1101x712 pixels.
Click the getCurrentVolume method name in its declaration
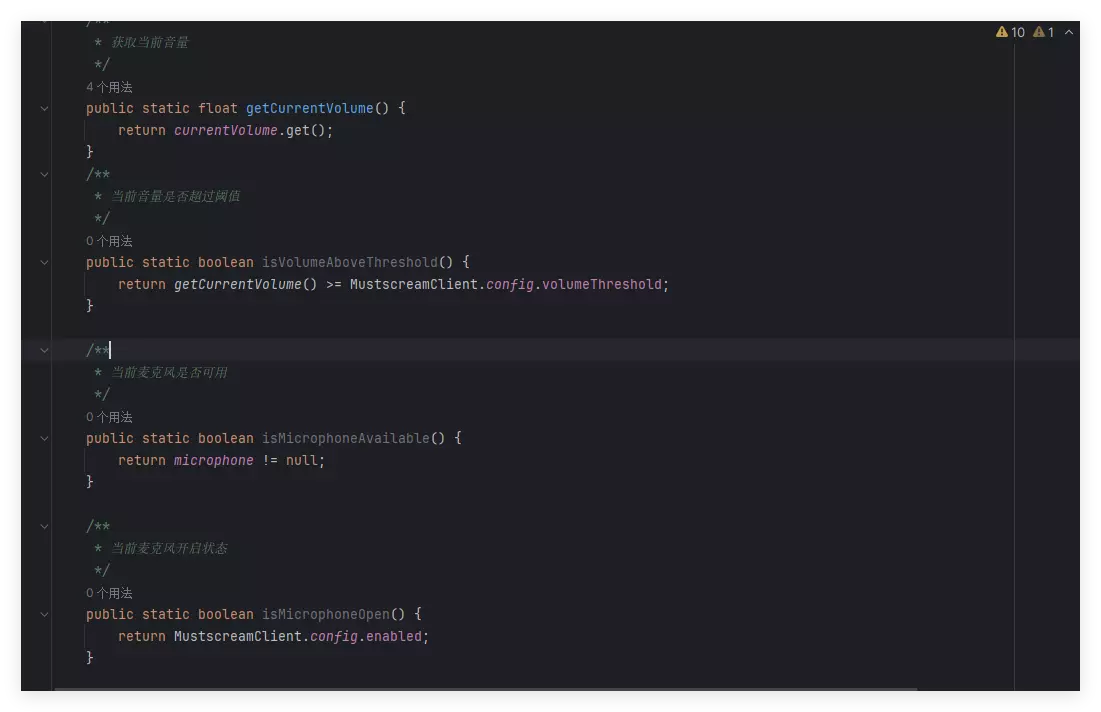tap(310, 108)
